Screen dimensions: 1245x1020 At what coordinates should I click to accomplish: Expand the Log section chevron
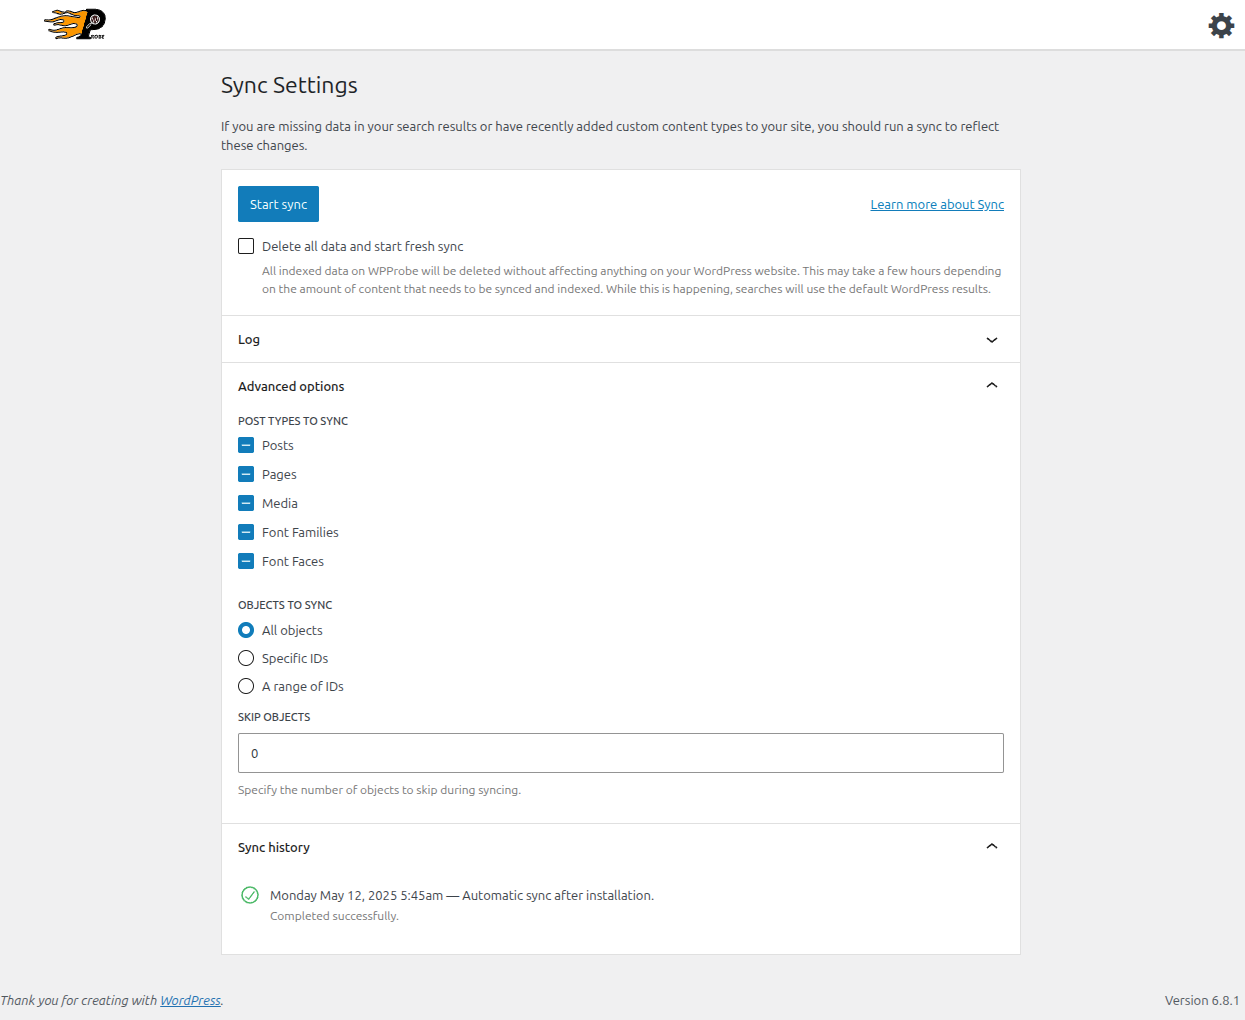pyautogui.click(x=992, y=340)
